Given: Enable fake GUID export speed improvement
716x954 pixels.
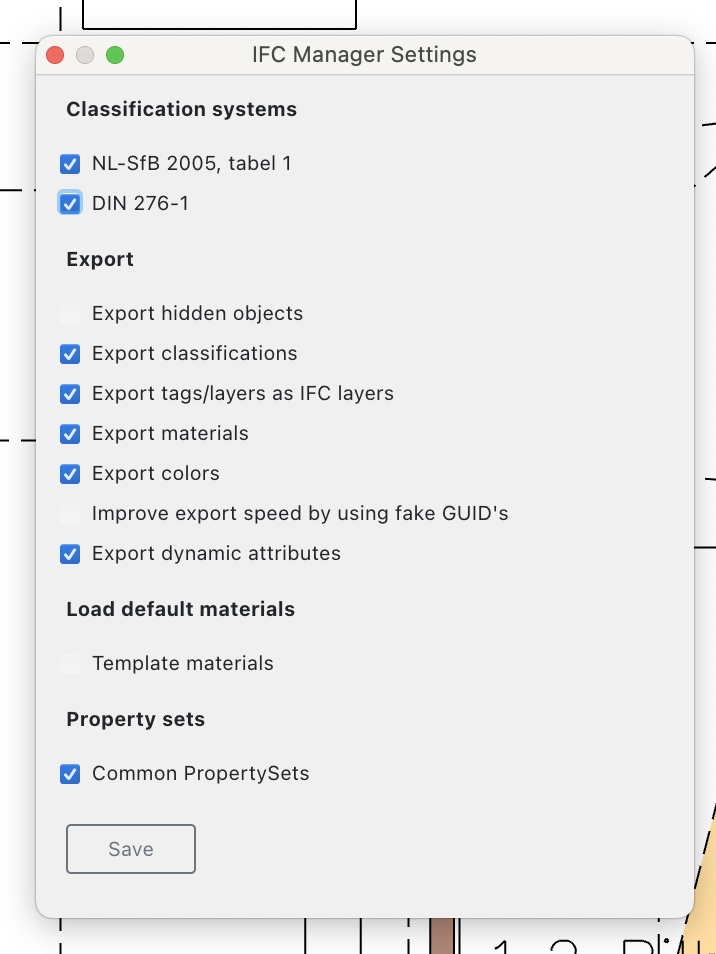Looking at the screenshot, I should 70,513.
